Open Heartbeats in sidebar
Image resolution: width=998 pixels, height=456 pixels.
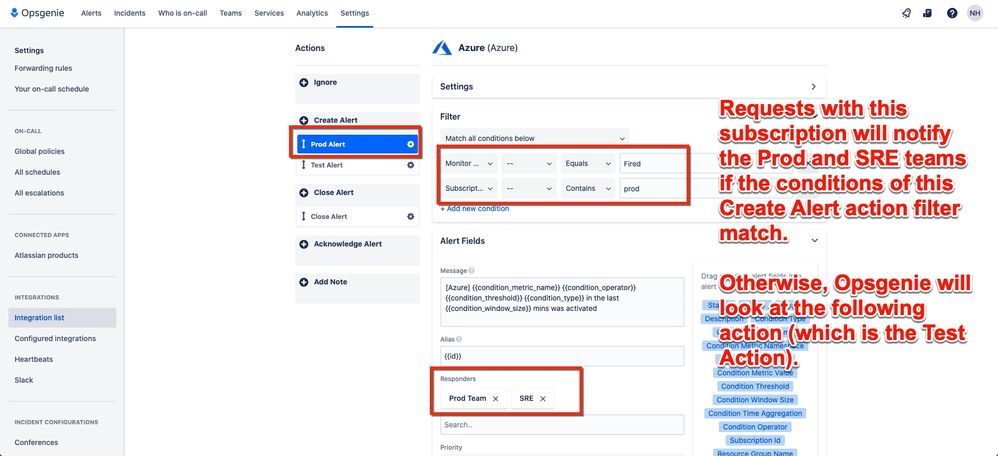click(x=34, y=359)
